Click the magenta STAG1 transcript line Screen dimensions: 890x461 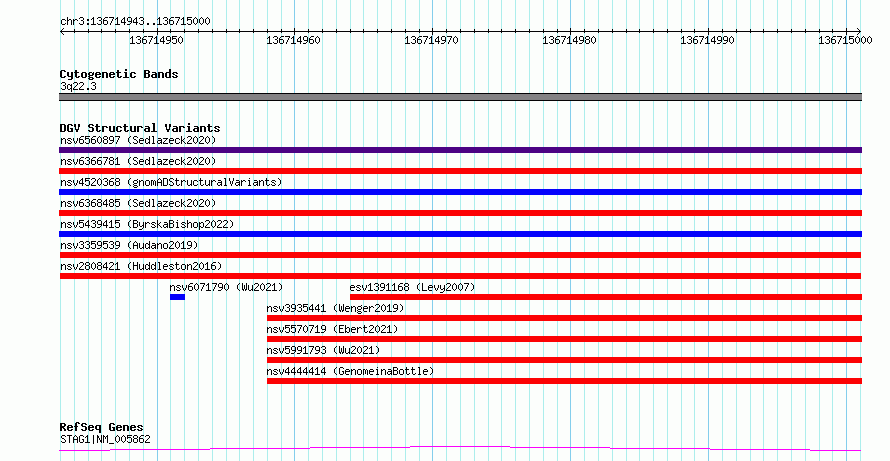pos(460,449)
